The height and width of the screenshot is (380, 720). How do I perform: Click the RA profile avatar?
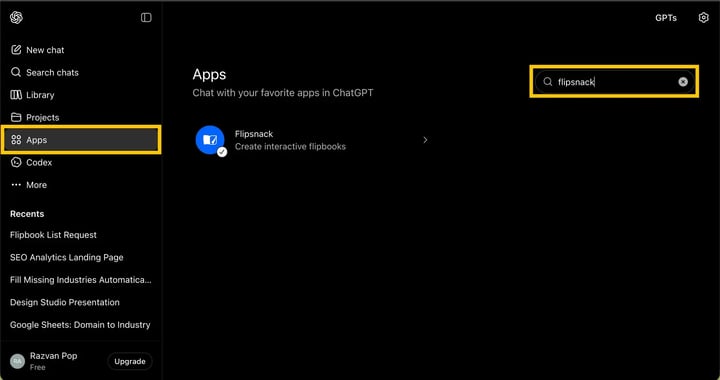click(17, 361)
